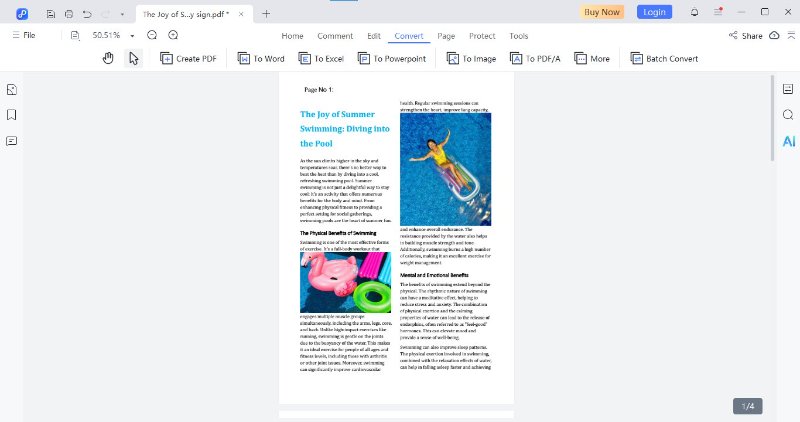The width and height of the screenshot is (800, 422).
Task: Open the page thumbnails panel
Action: point(12,89)
